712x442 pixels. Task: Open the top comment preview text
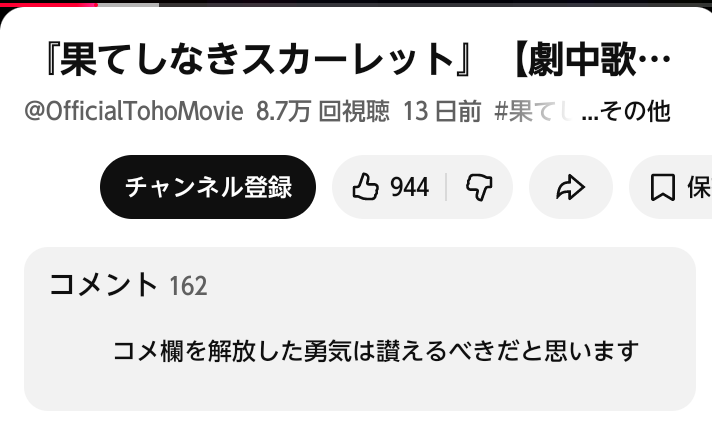[376, 351]
